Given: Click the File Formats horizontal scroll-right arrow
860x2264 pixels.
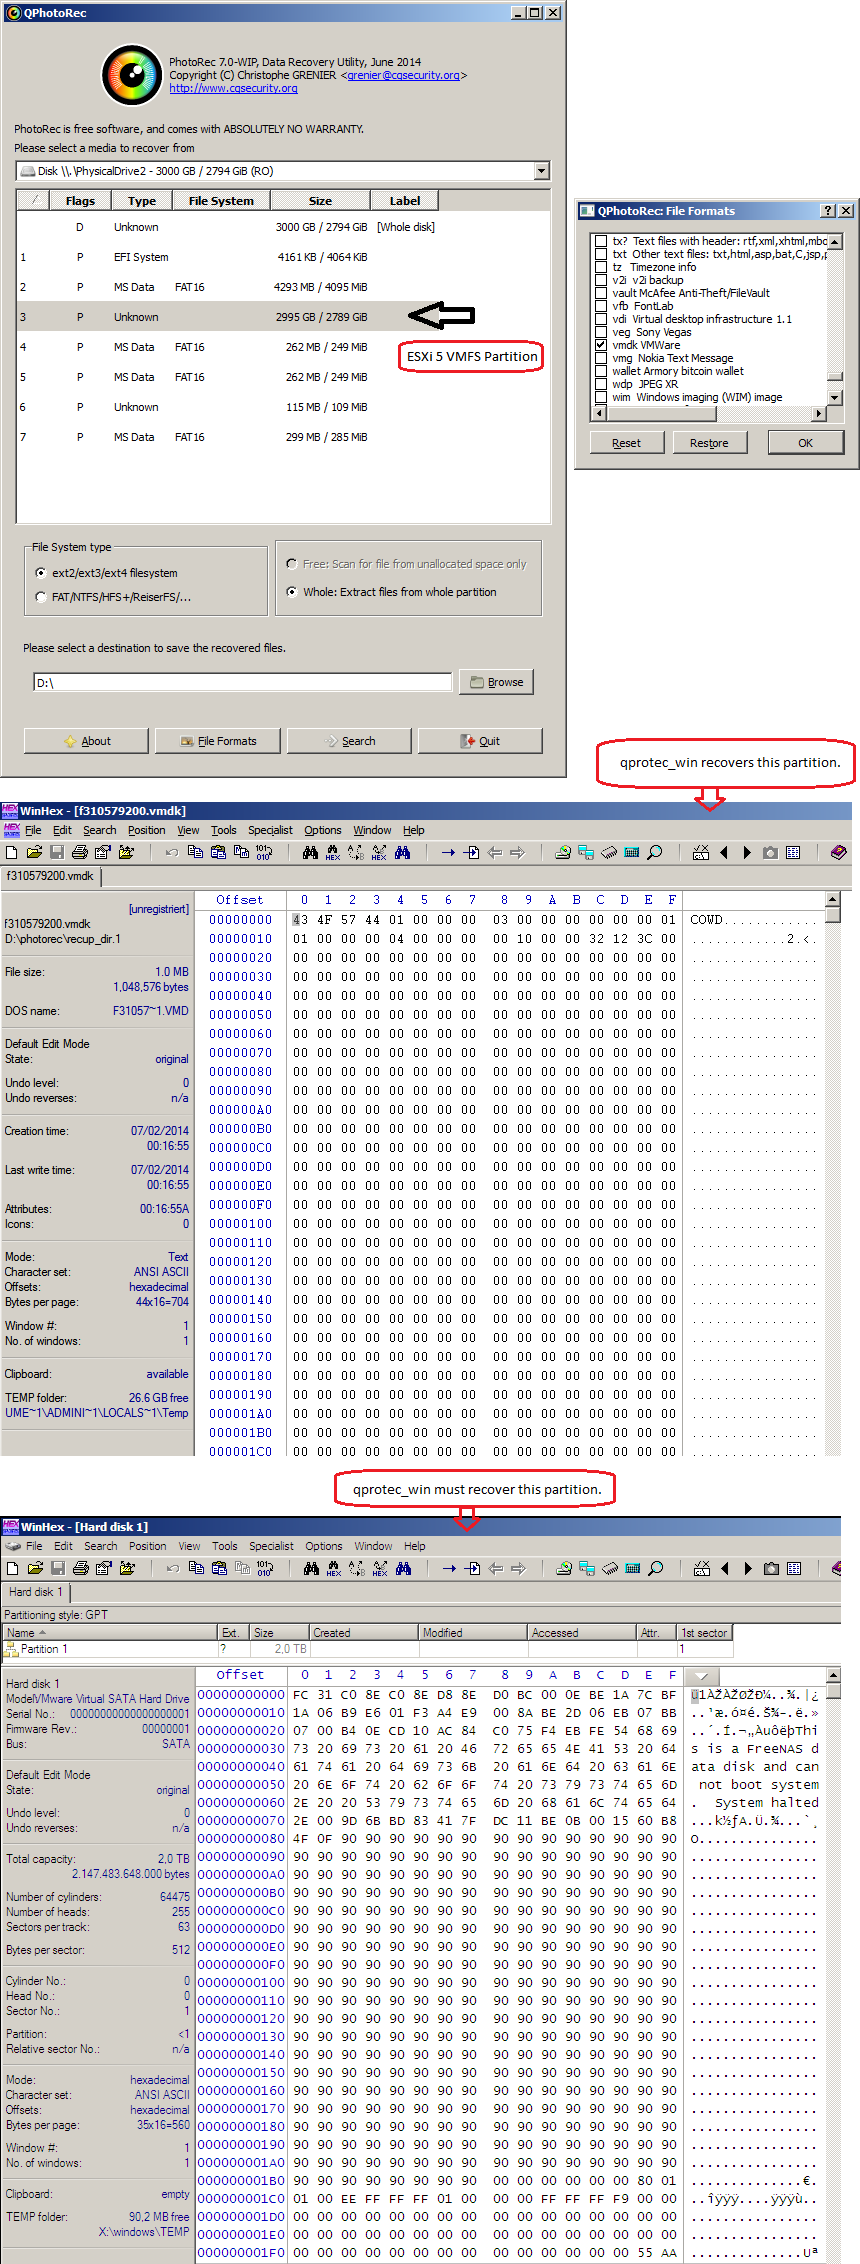Looking at the screenshot, I should click(x=819, y=413).
